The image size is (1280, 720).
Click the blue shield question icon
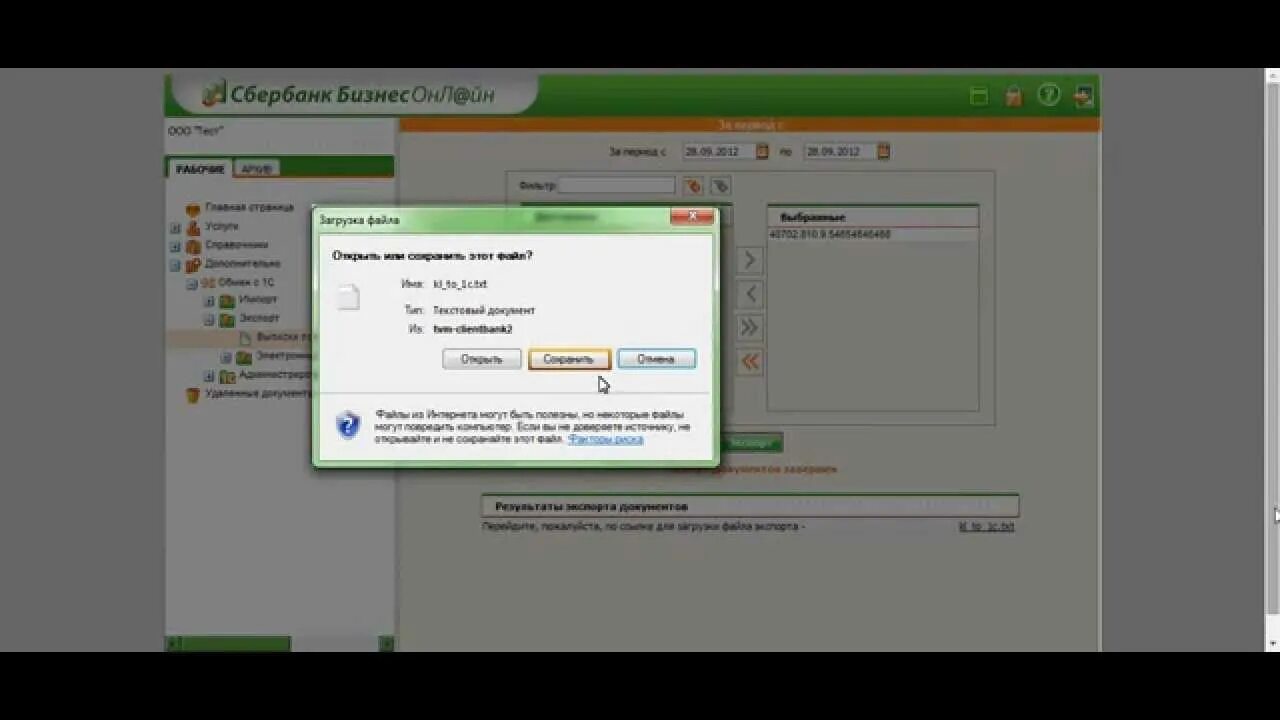pos(347,425)
